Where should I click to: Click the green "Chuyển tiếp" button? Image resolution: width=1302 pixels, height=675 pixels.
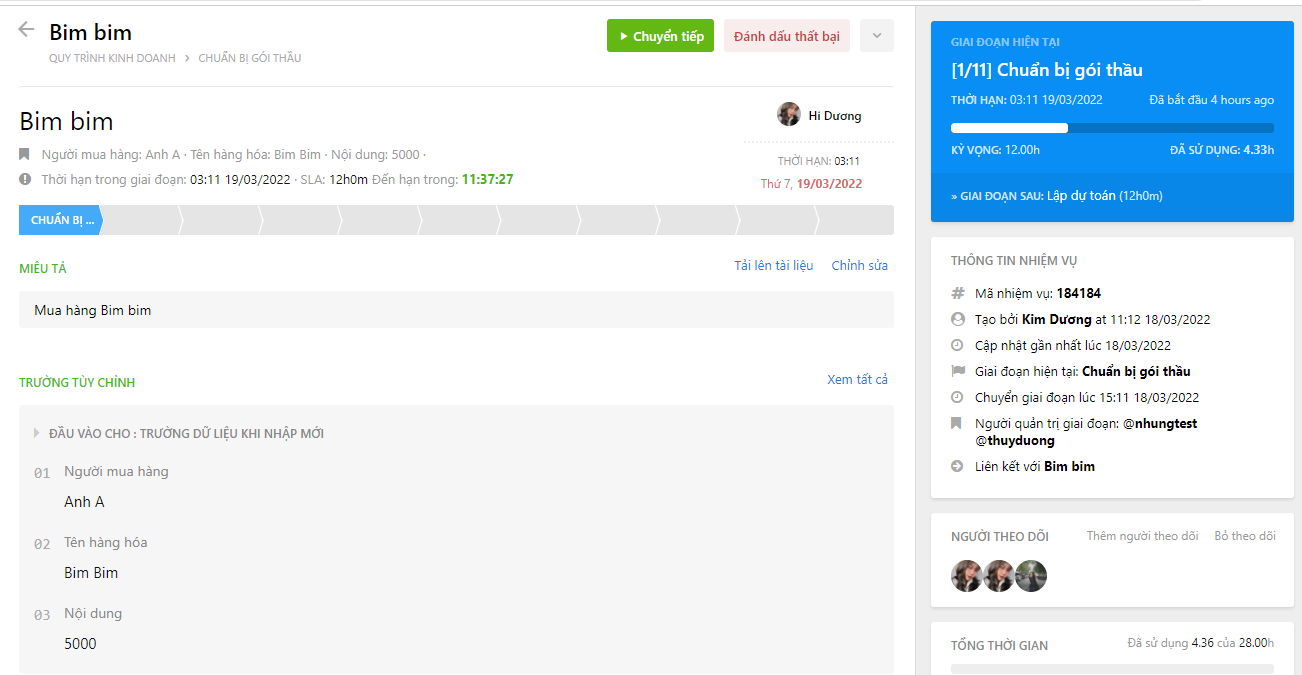pyautogui.click(x=660, y=35)
